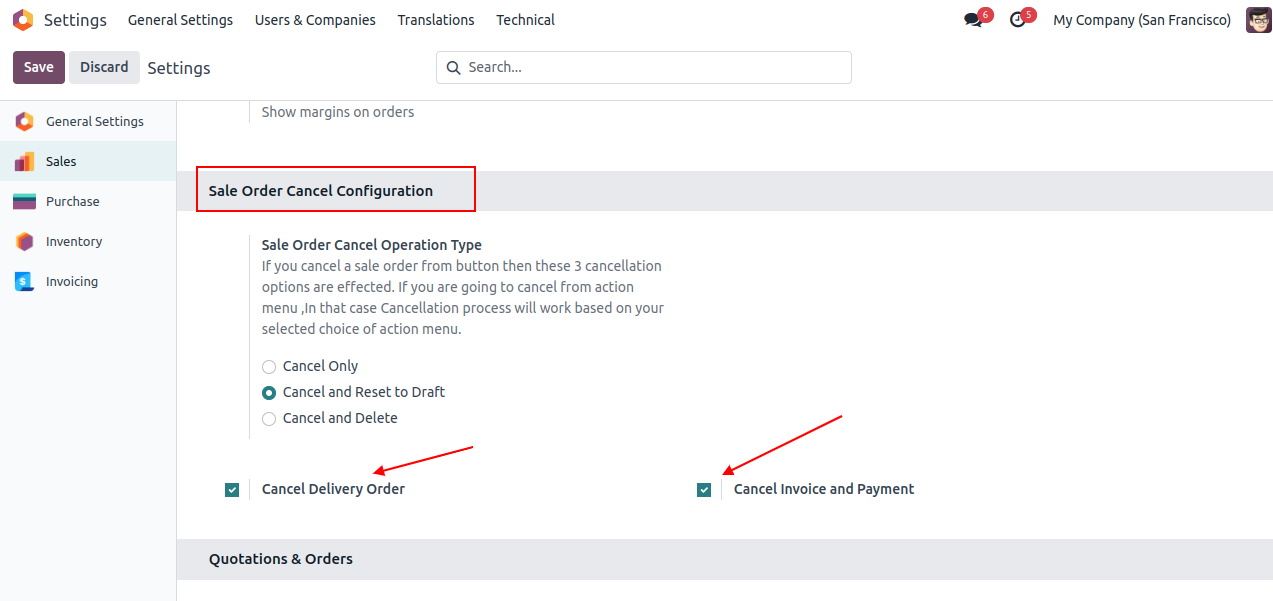Click the General Settings sidebar icon
Image resolution: width=1273 pixels, height=601 pixels.
pyautogui.click(x=25, y=121)
